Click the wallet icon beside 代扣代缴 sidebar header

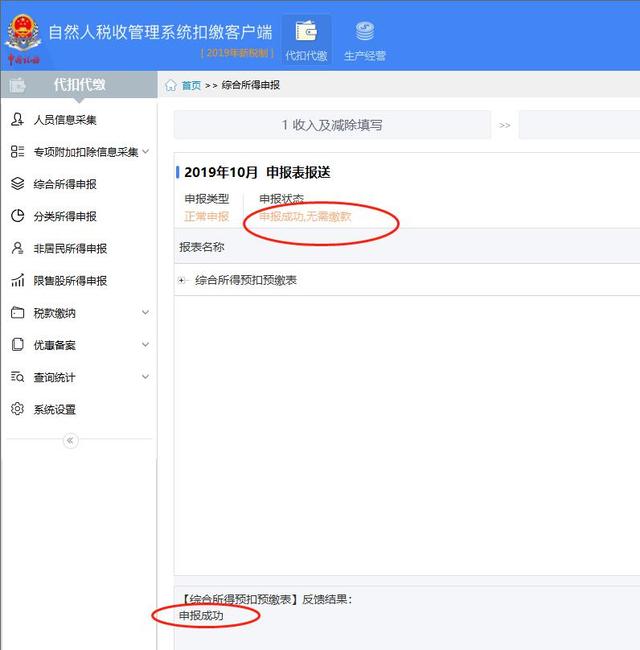click(17, 85)
